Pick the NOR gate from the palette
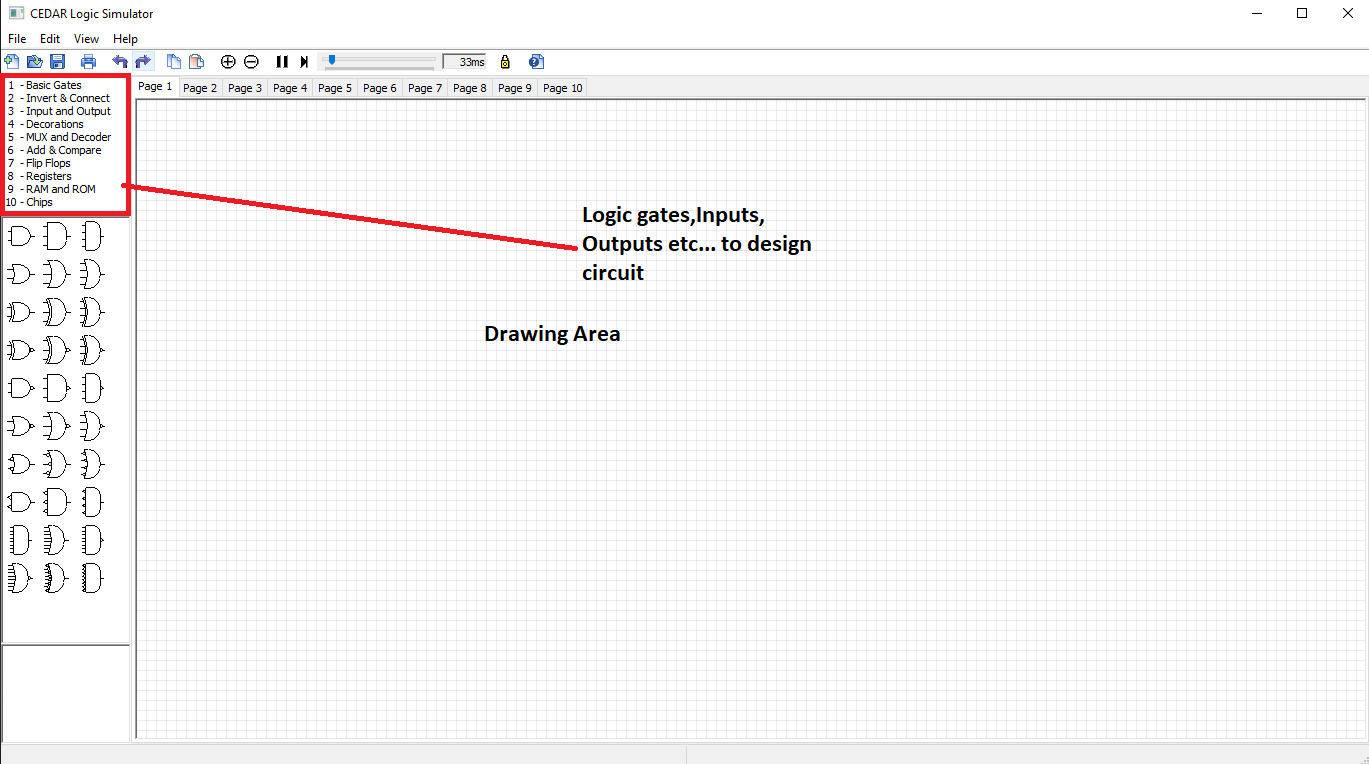Screen dimensions: 1369x764 coord(20,425)
